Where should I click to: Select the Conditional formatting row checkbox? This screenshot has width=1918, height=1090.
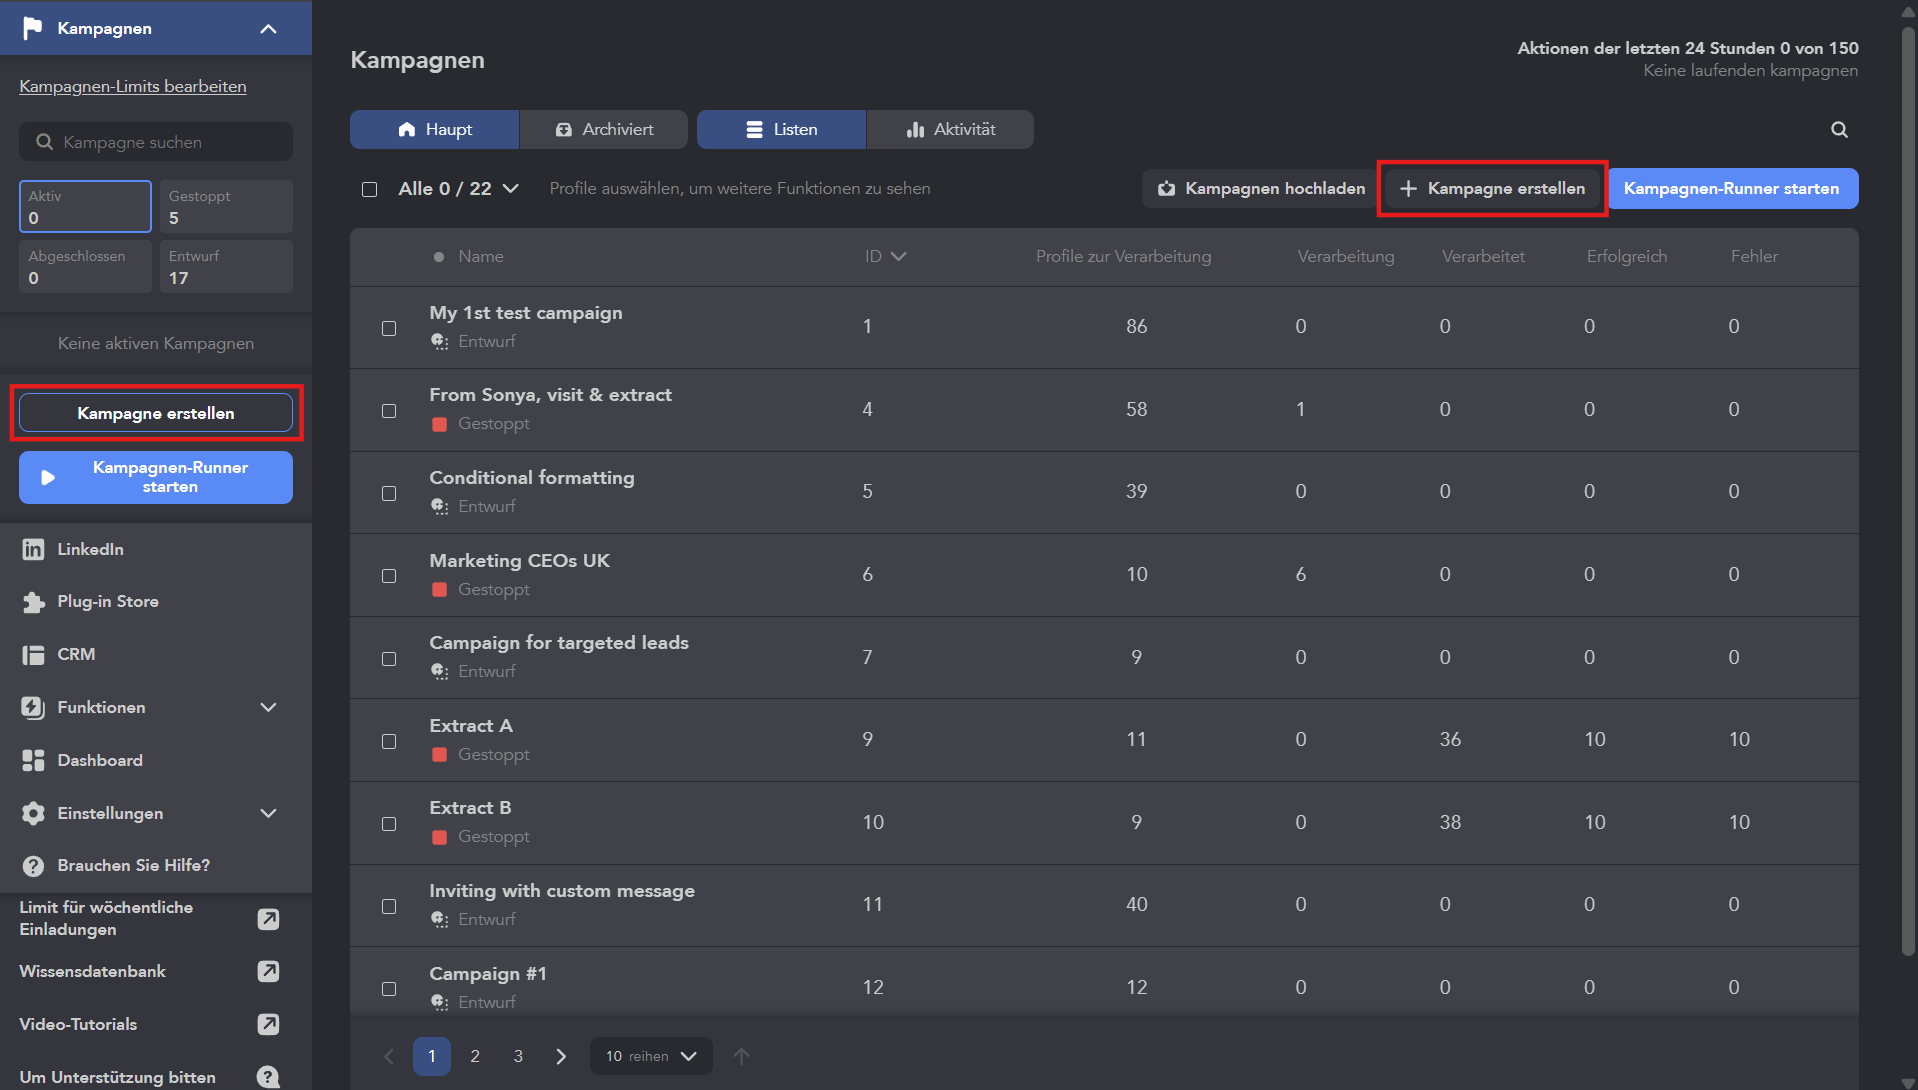click(389, 494)
